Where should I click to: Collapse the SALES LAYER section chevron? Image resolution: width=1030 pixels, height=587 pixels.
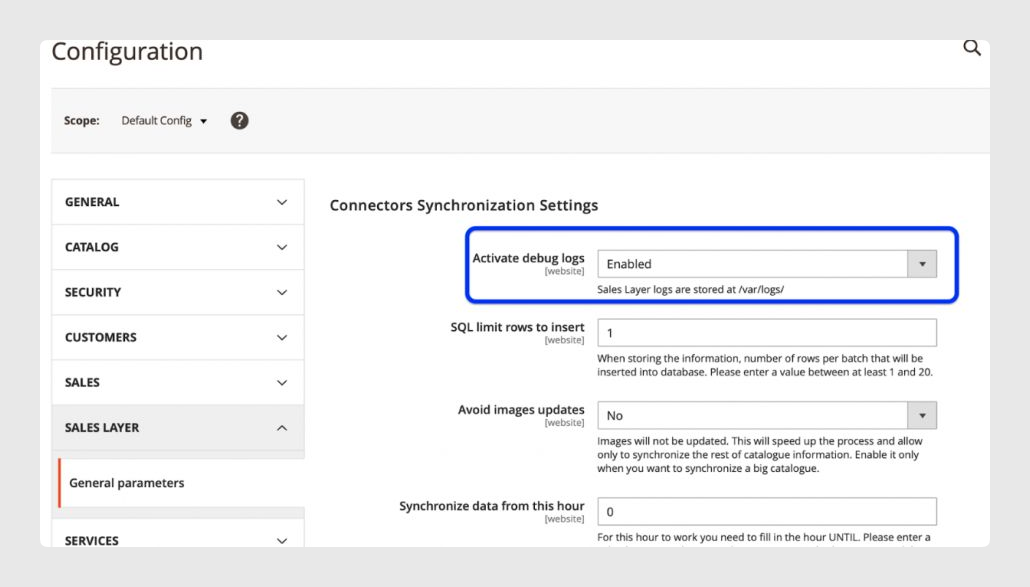coord(282,428)
